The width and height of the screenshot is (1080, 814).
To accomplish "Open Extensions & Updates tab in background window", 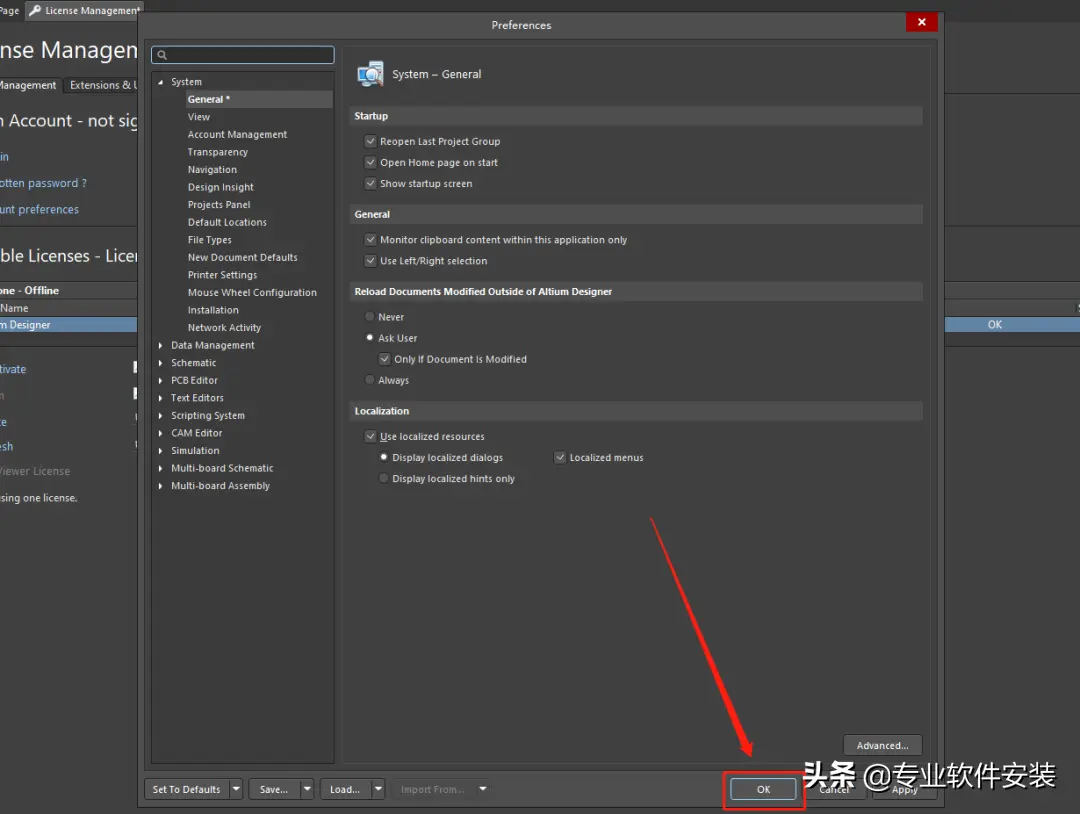I will click(x=101, y=85).
